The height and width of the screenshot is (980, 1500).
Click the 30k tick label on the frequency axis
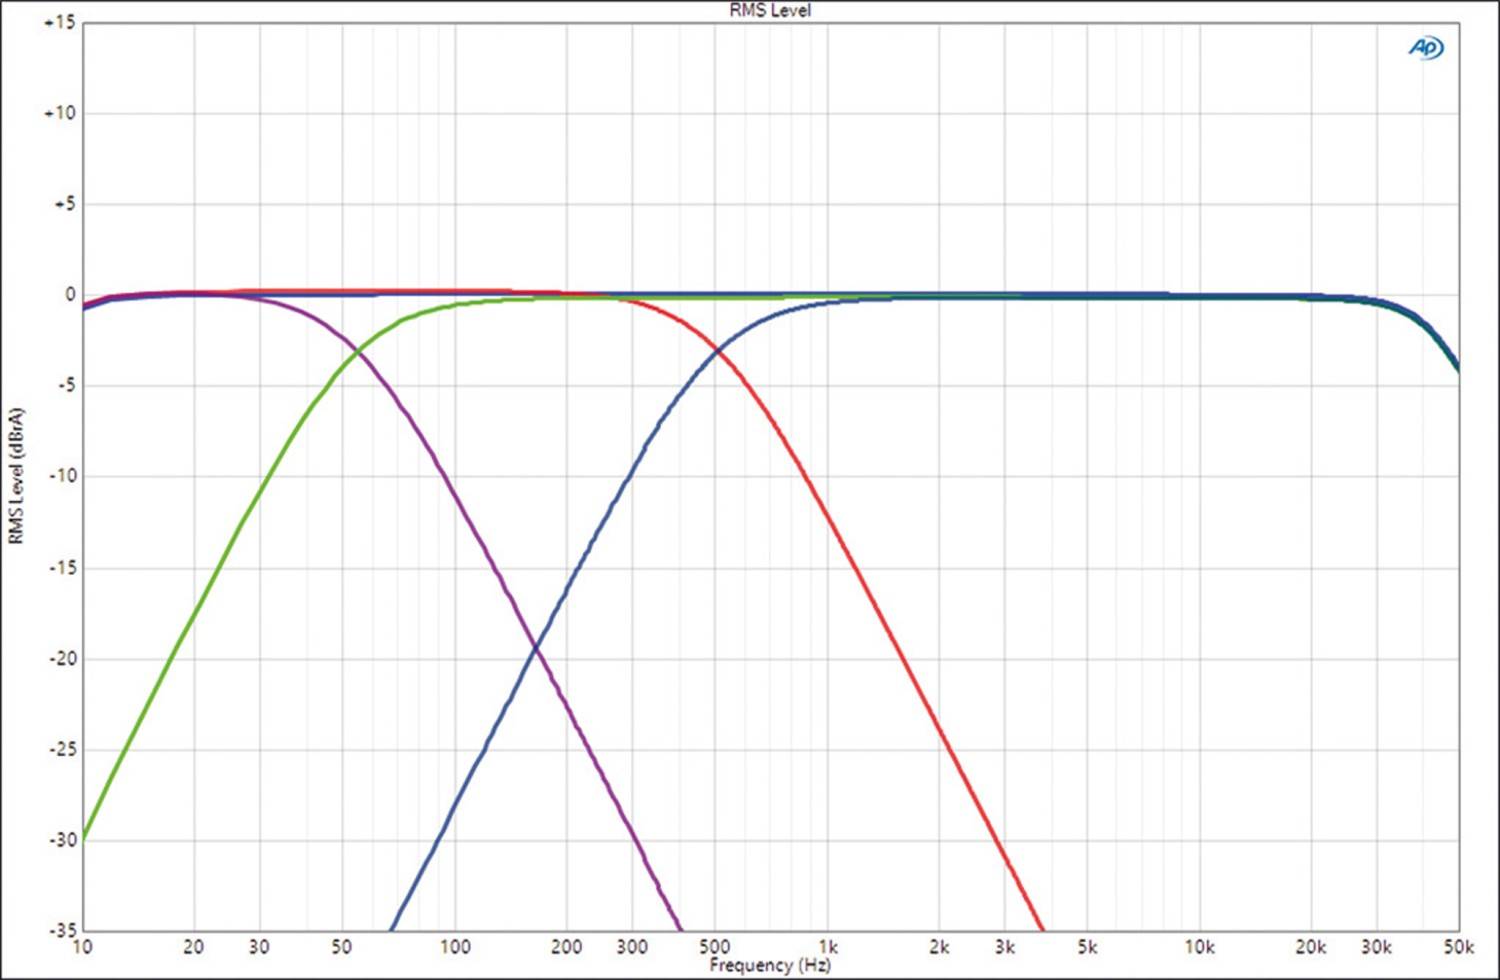point(1376,947)
